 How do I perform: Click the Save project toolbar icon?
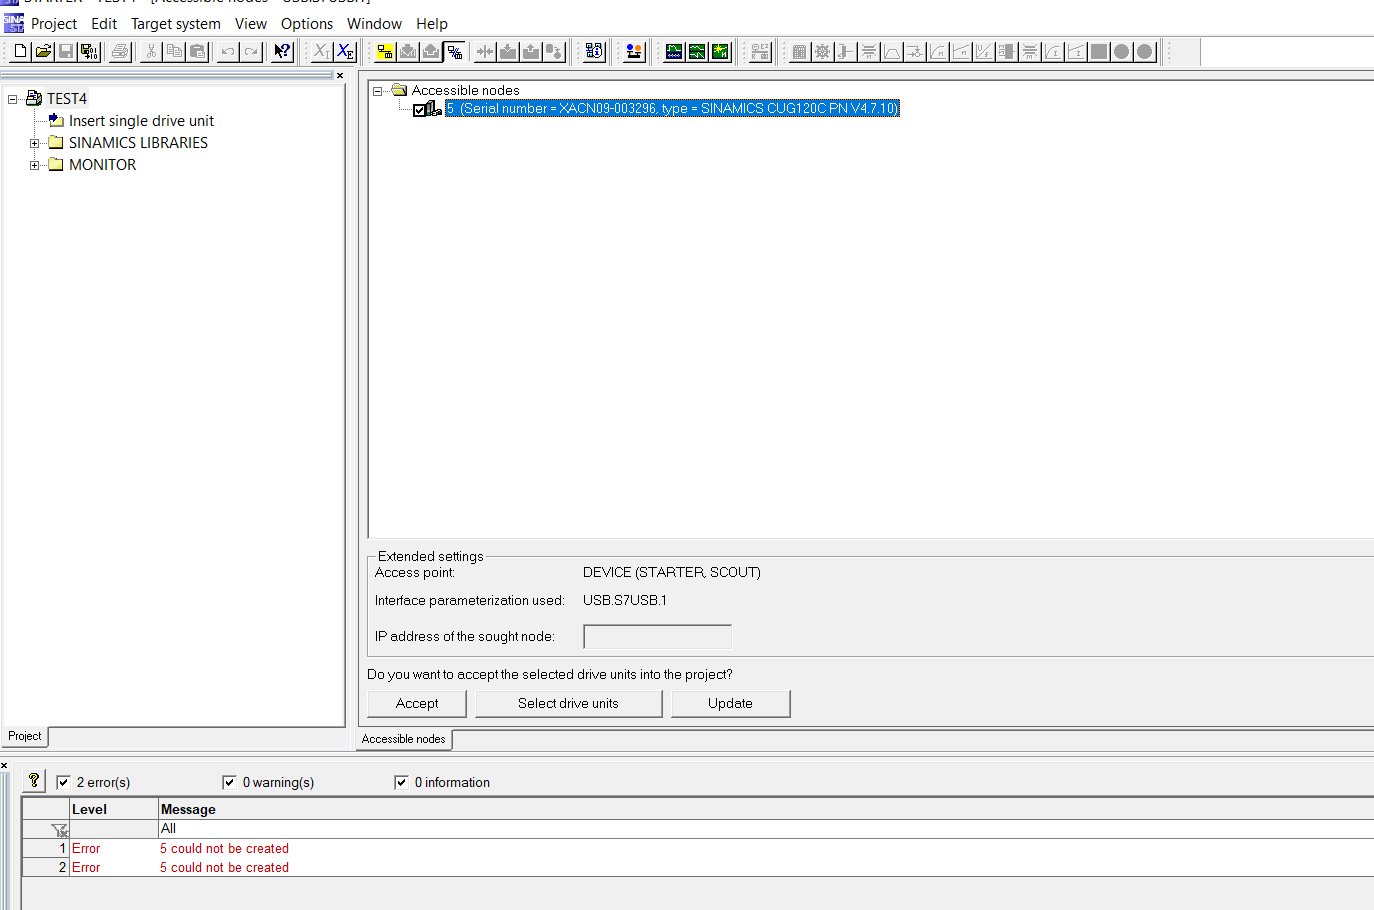click(66, 51)
